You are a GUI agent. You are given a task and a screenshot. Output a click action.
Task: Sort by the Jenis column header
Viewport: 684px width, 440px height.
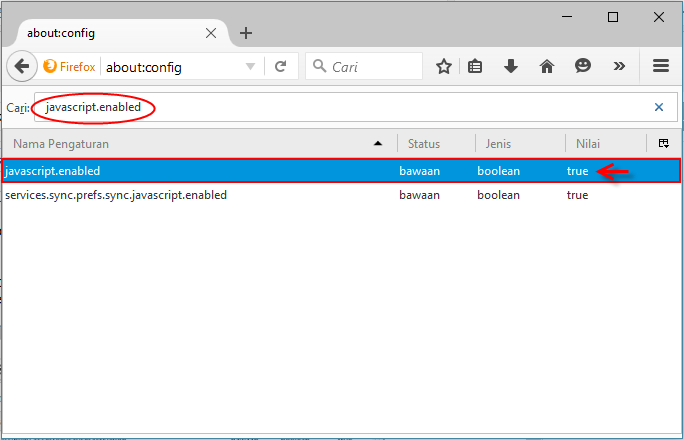(520, 143)
